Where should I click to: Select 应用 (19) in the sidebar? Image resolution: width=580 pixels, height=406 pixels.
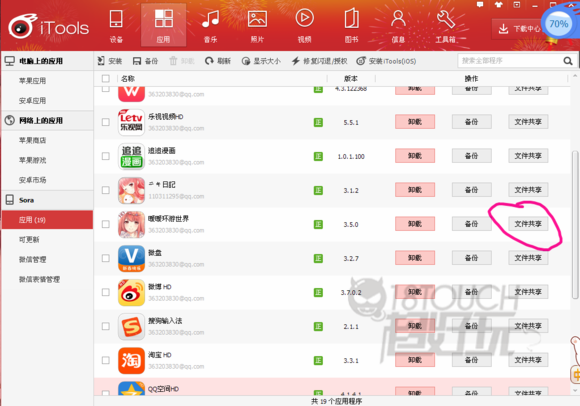[47, 220]
